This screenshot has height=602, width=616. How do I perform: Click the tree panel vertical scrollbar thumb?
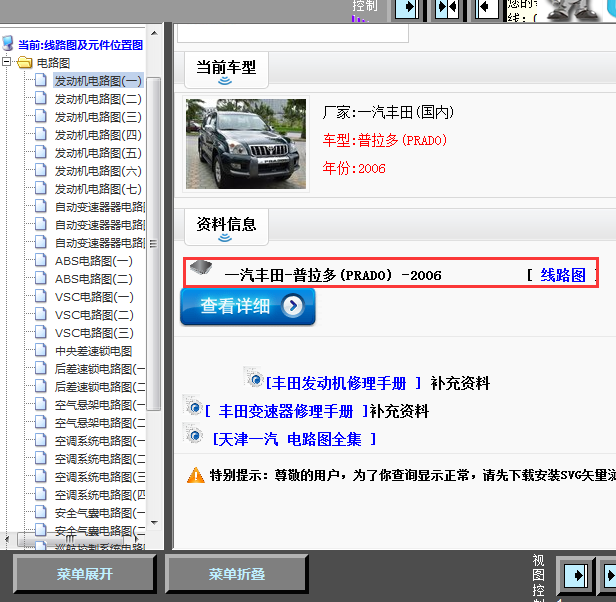pos(154,244)
